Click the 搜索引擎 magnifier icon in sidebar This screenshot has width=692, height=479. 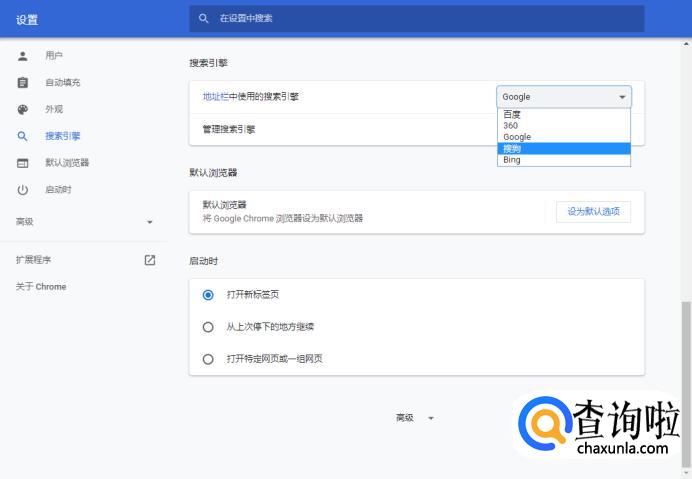(23, 136)
